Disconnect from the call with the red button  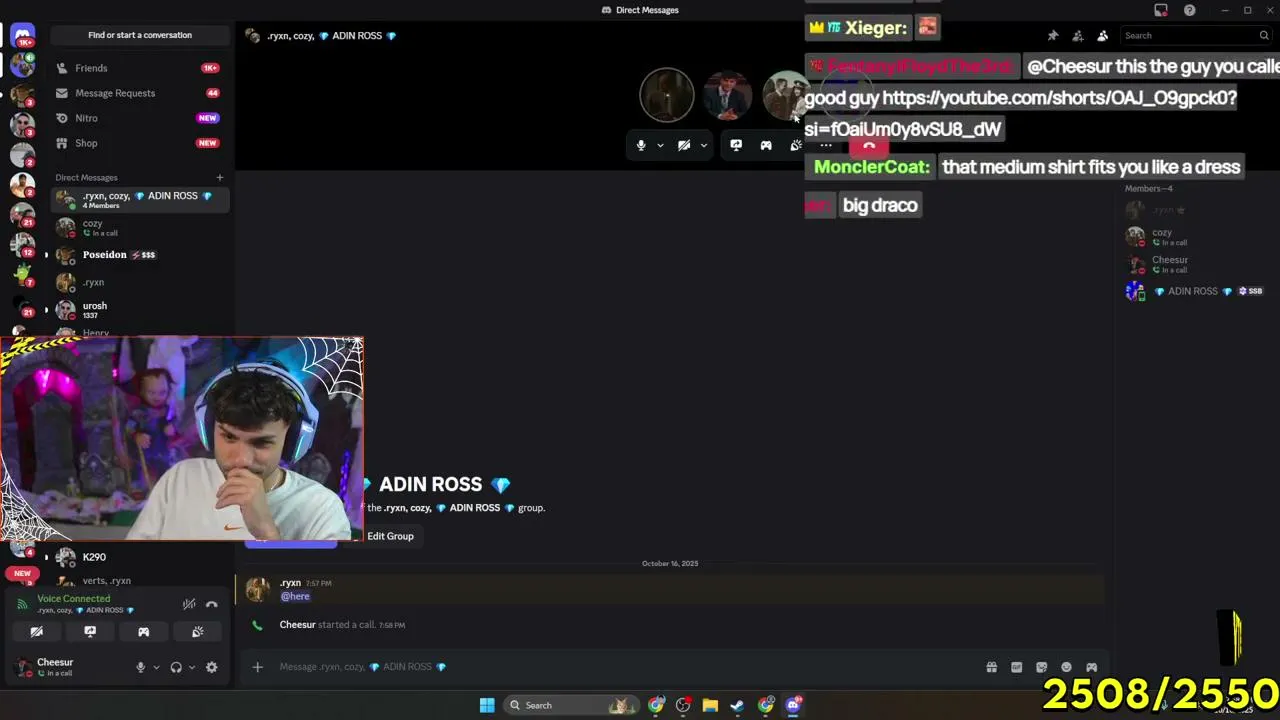(869, 146)
